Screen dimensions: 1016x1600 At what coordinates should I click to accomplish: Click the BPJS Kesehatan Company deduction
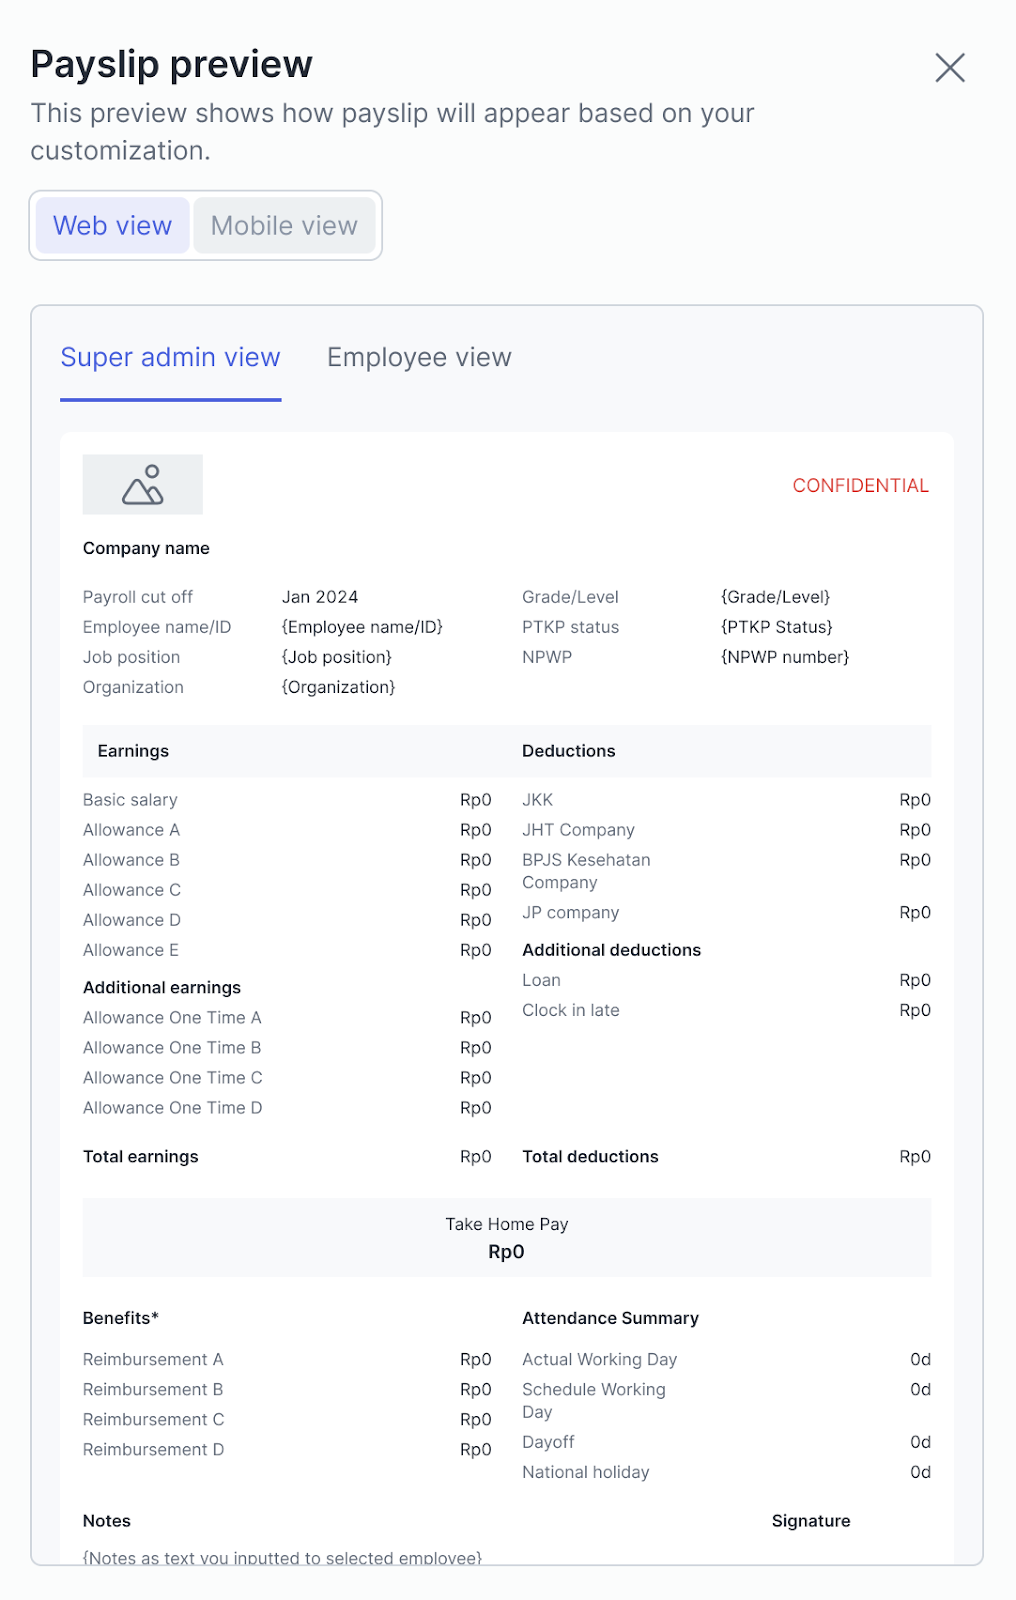[586, 871]
